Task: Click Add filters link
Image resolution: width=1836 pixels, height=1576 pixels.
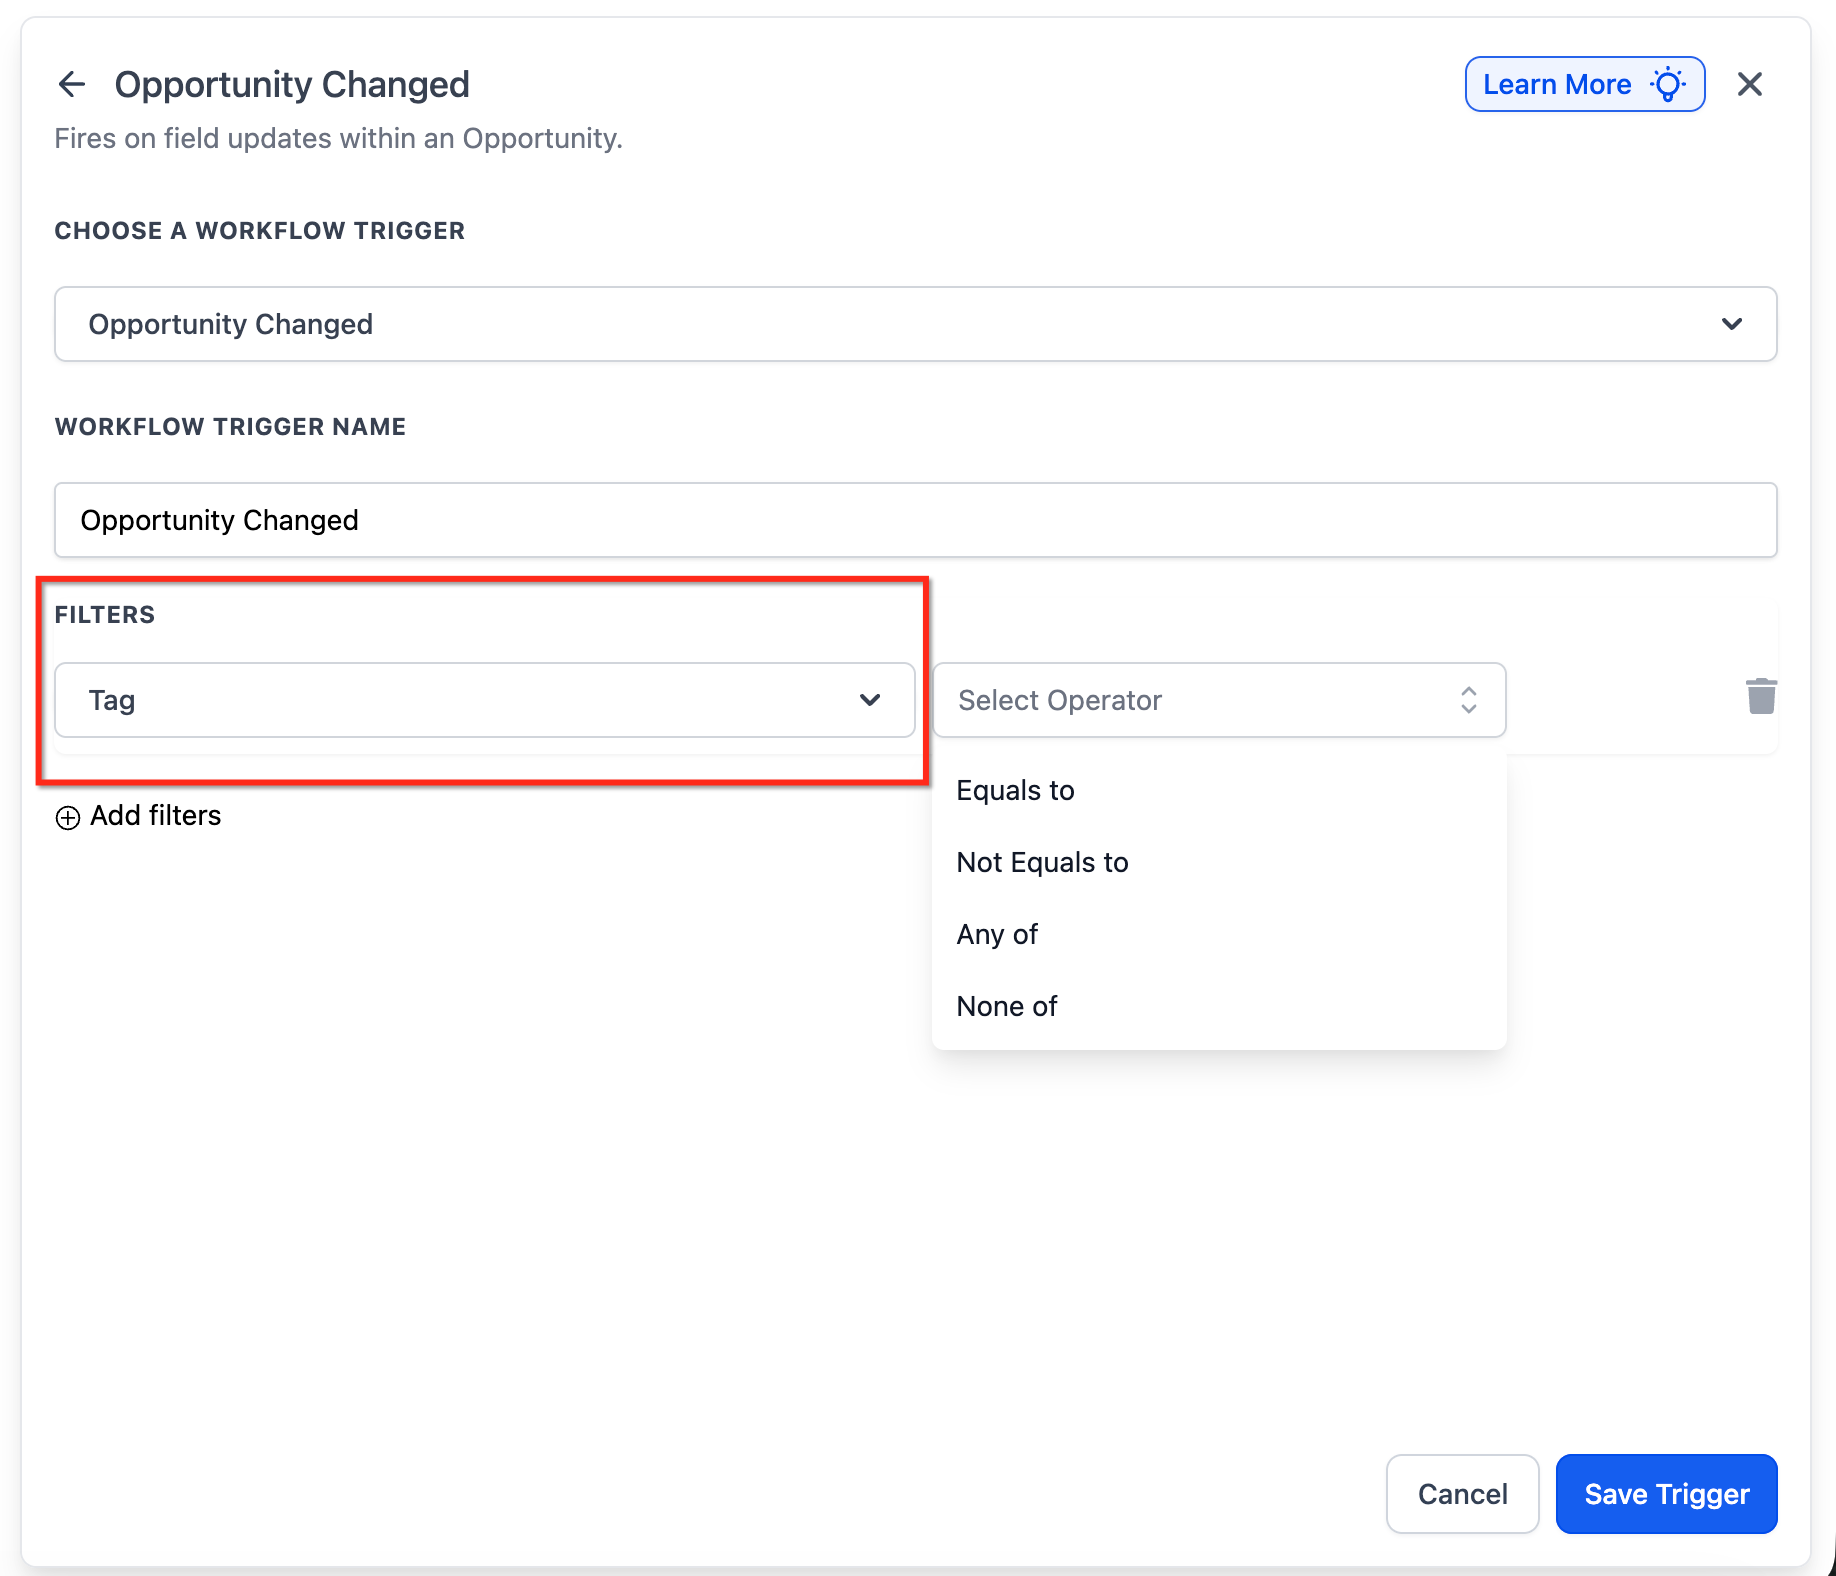Action: (x=155, y=816)
